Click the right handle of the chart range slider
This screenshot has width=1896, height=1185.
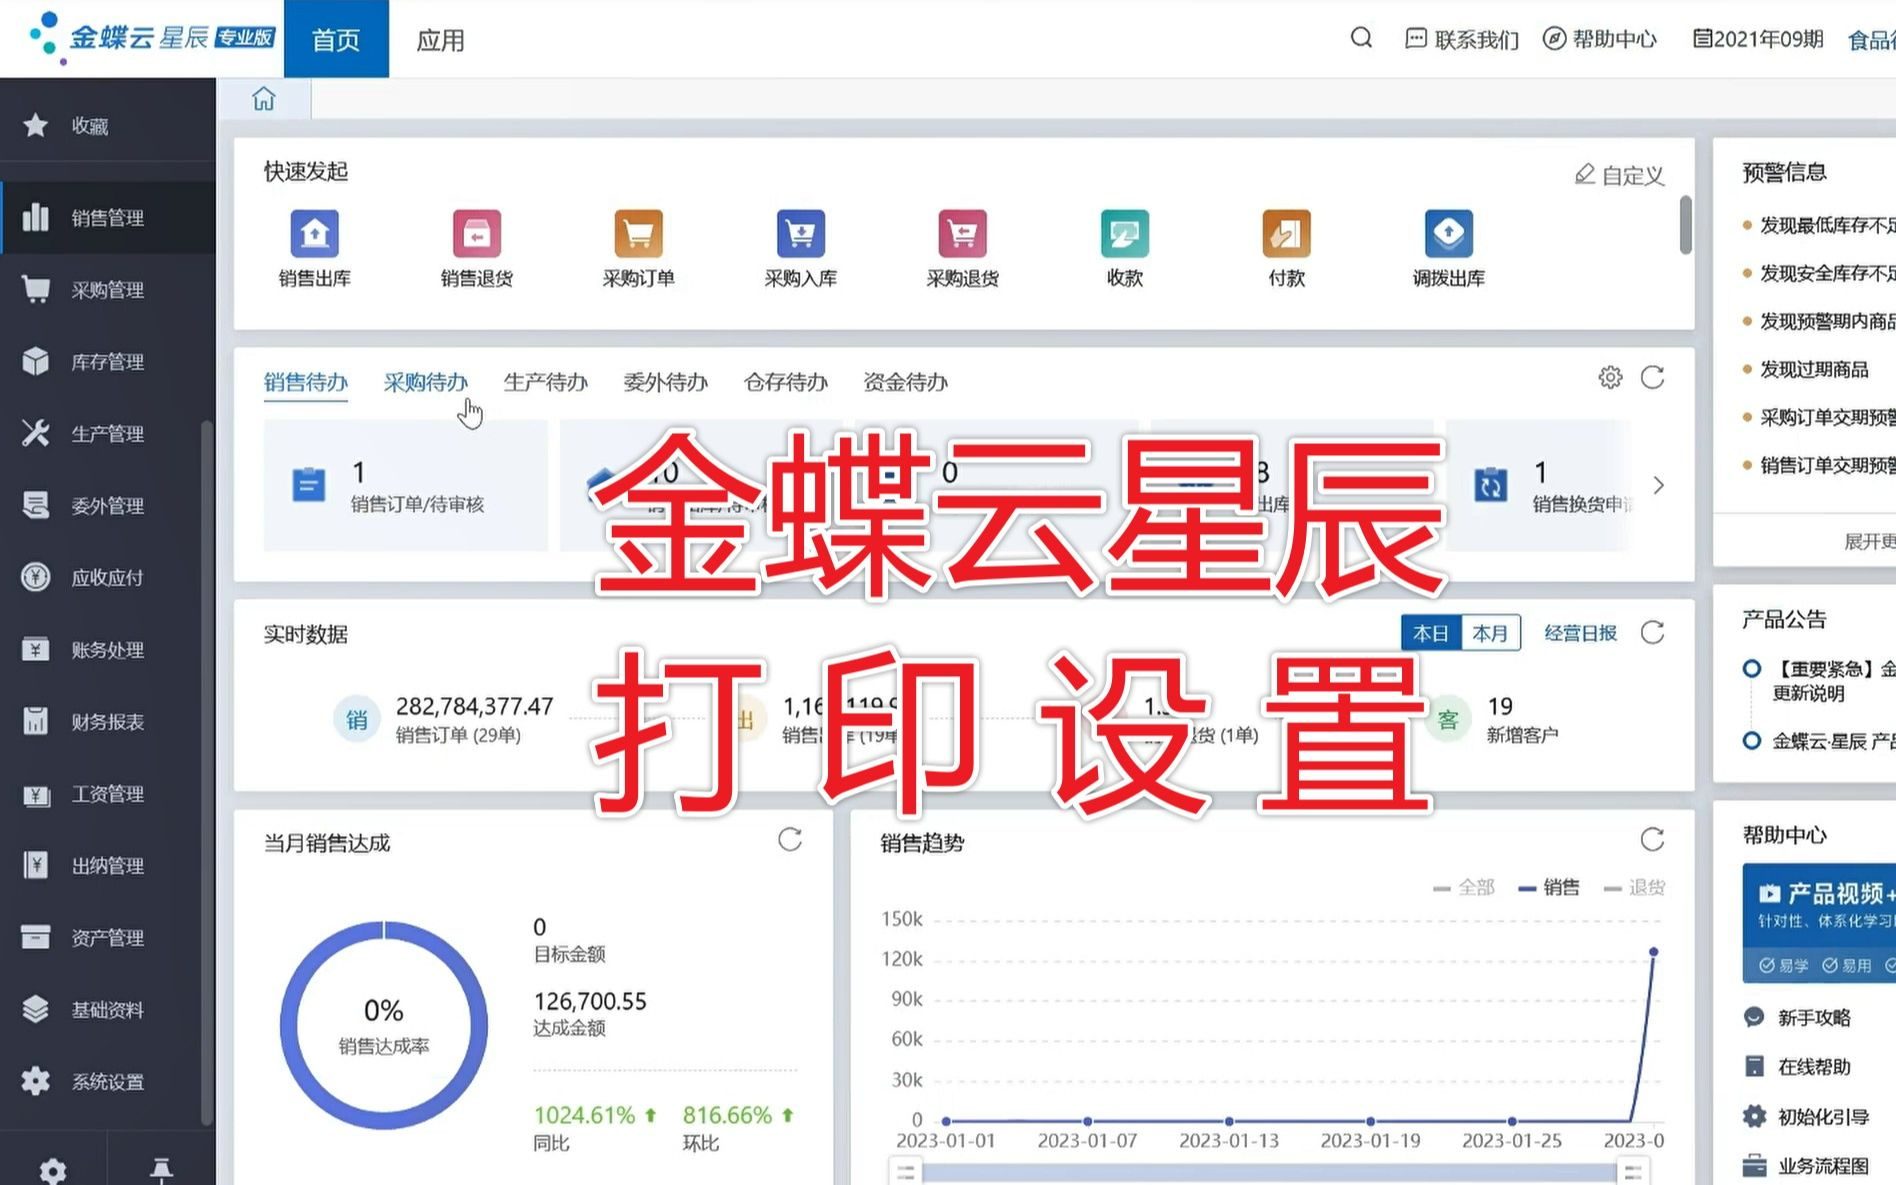click(1632, 1171)
